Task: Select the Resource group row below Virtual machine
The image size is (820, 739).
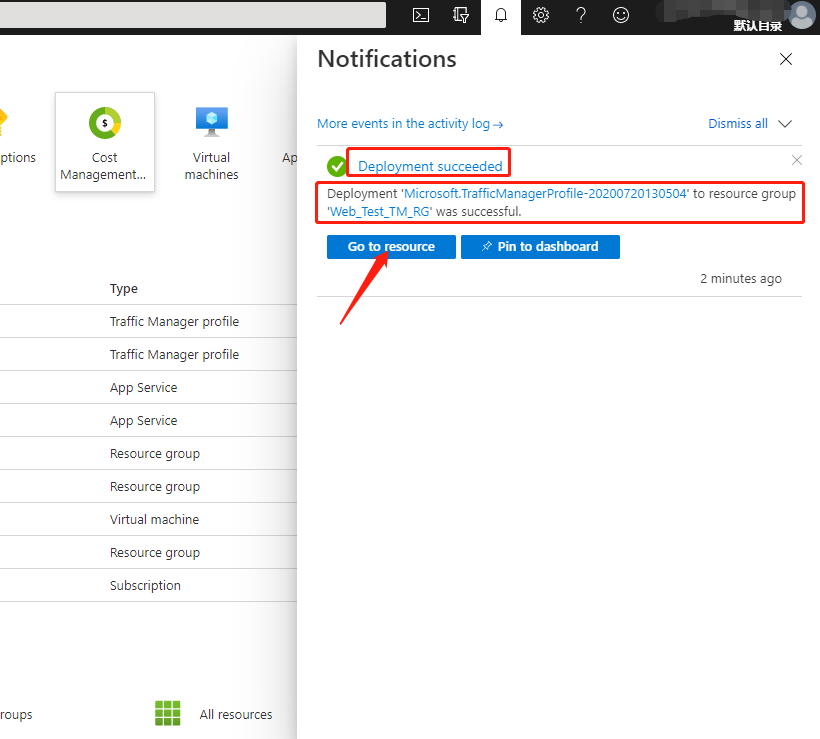Action: [148, 552]
